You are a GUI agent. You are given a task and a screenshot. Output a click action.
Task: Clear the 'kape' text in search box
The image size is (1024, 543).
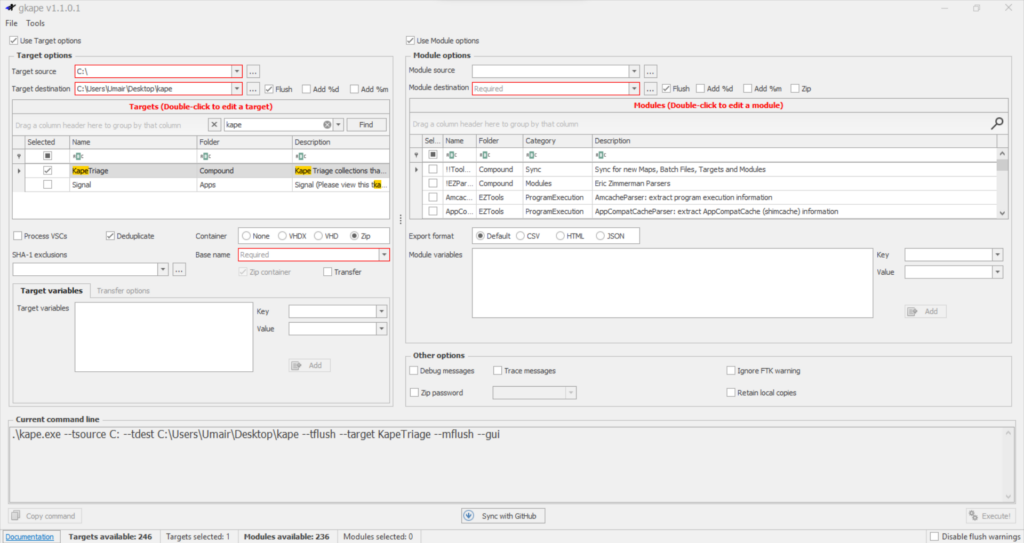[x=327, y=124]
